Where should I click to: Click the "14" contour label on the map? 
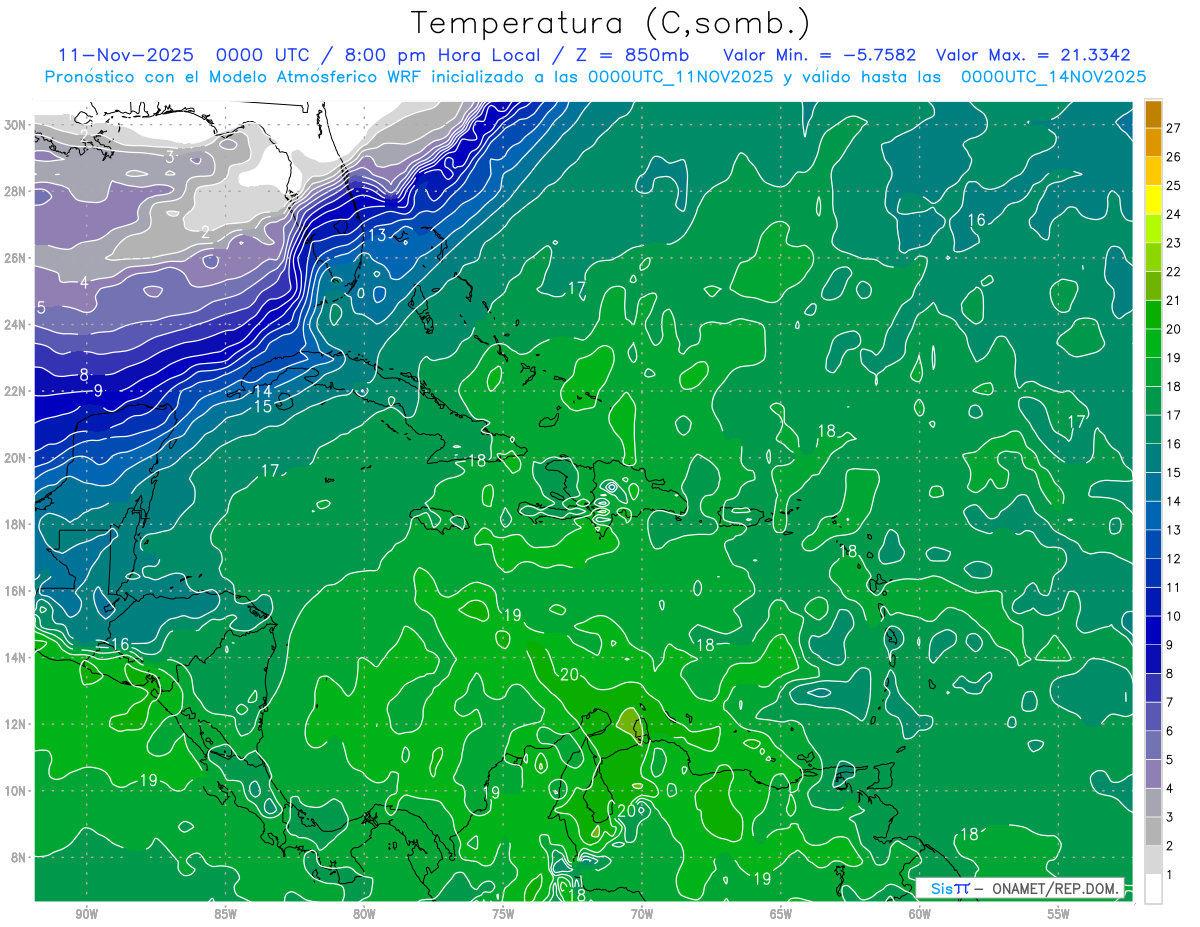click(x=263, y=391)
